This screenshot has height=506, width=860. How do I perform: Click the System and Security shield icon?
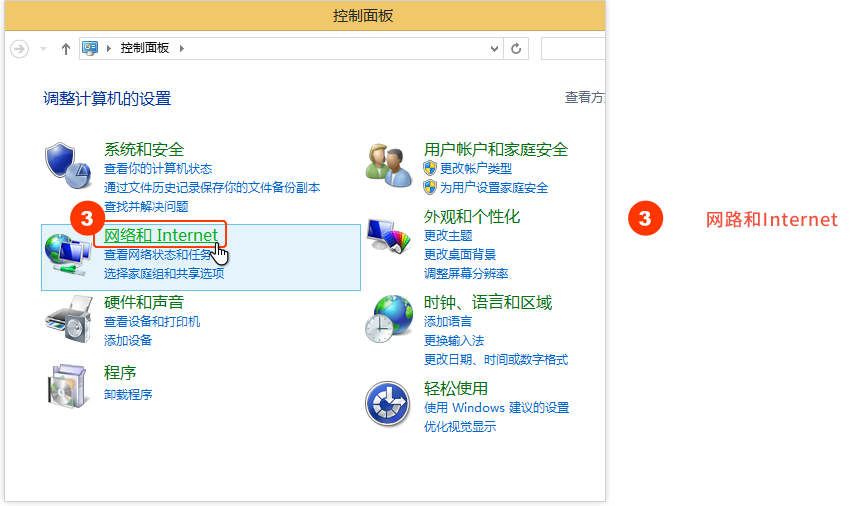[67, 165]
